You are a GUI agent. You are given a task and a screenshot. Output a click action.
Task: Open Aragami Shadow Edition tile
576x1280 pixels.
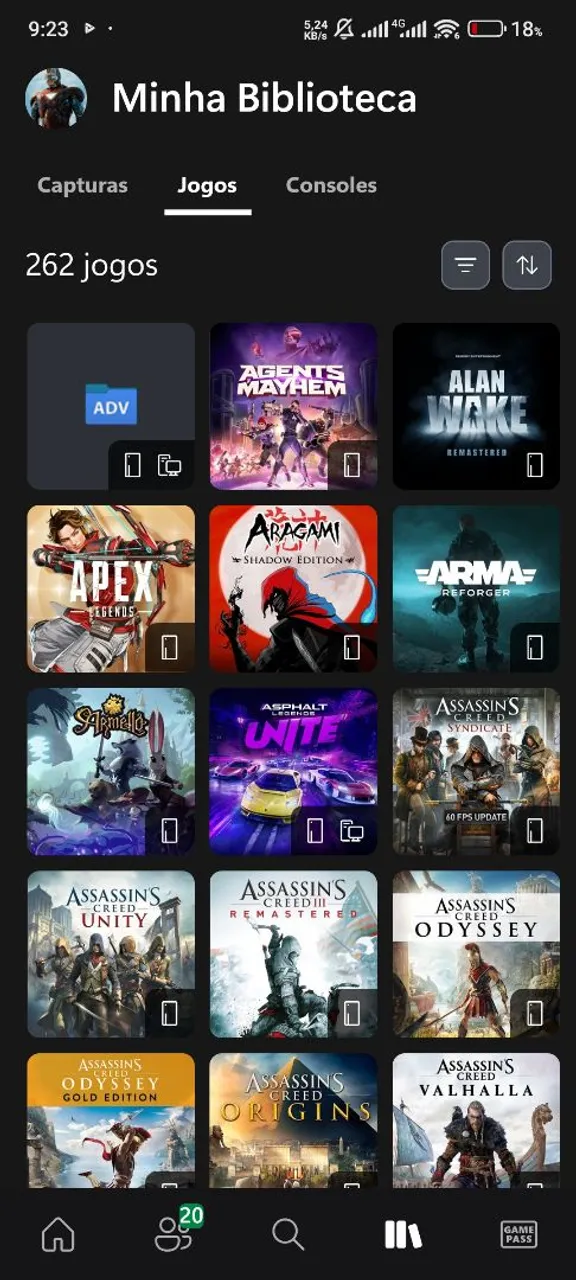[x=294, y=589]
